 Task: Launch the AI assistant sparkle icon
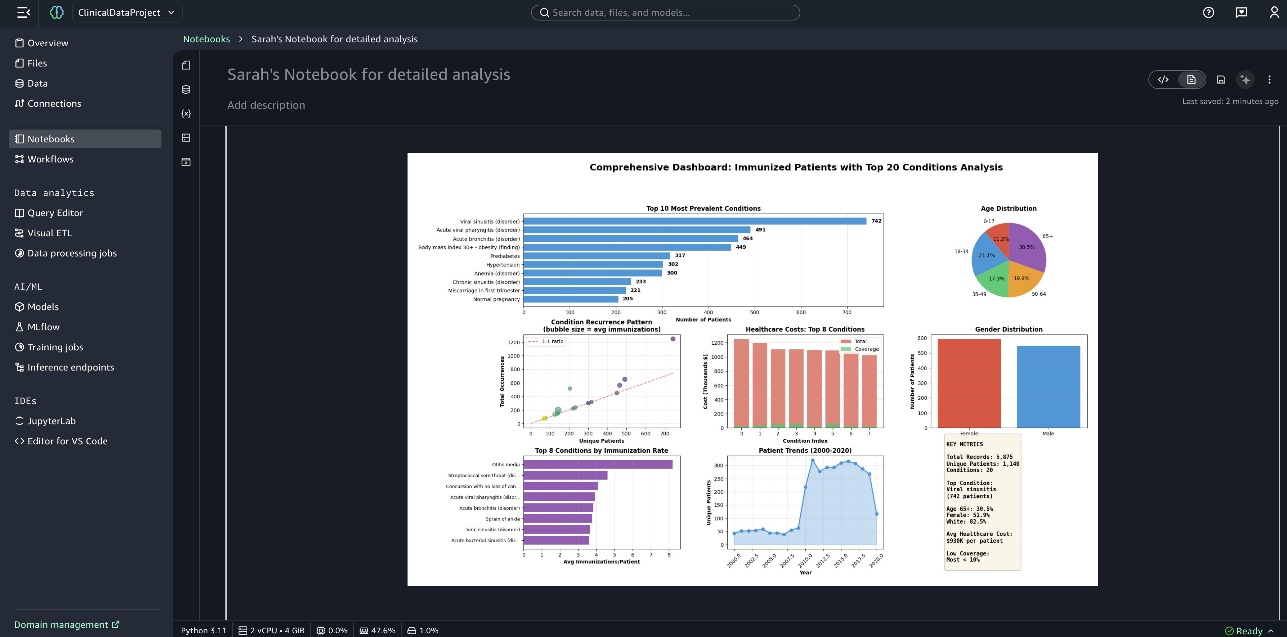point(1245,80)
